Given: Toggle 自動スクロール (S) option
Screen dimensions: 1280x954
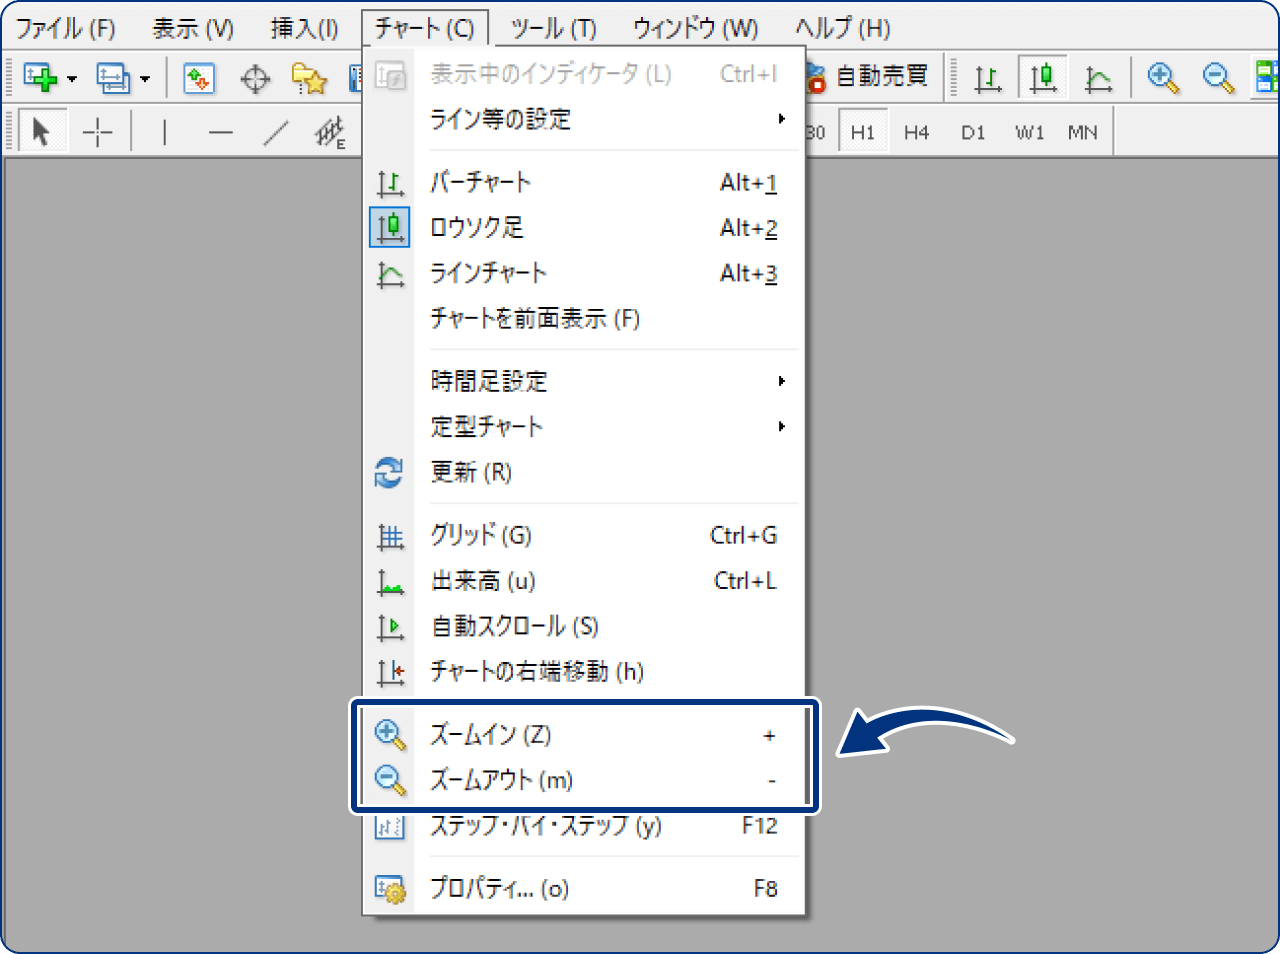Looking at the screenshot, I should [x=584, y=626].
